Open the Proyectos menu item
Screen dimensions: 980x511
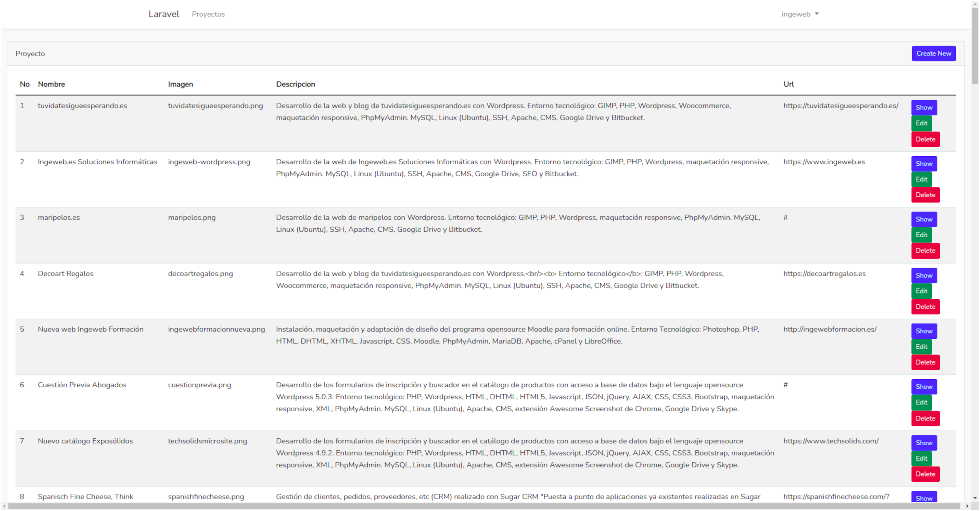(208, 14)
